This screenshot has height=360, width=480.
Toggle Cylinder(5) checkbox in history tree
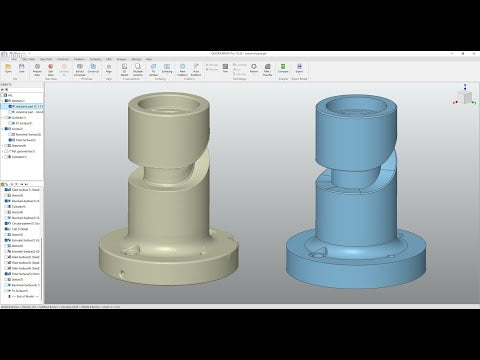click(6, 207)
